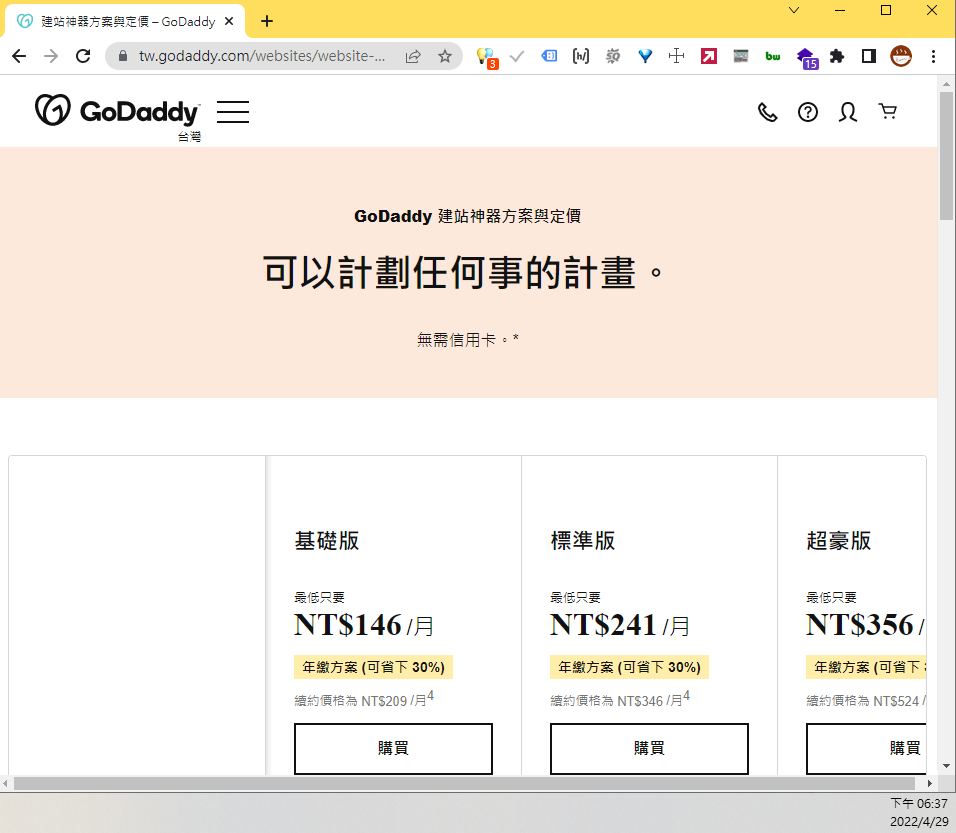The image size is (956, 833).
Task: Buy the 超豪版 plan
Action: point(866,749)
